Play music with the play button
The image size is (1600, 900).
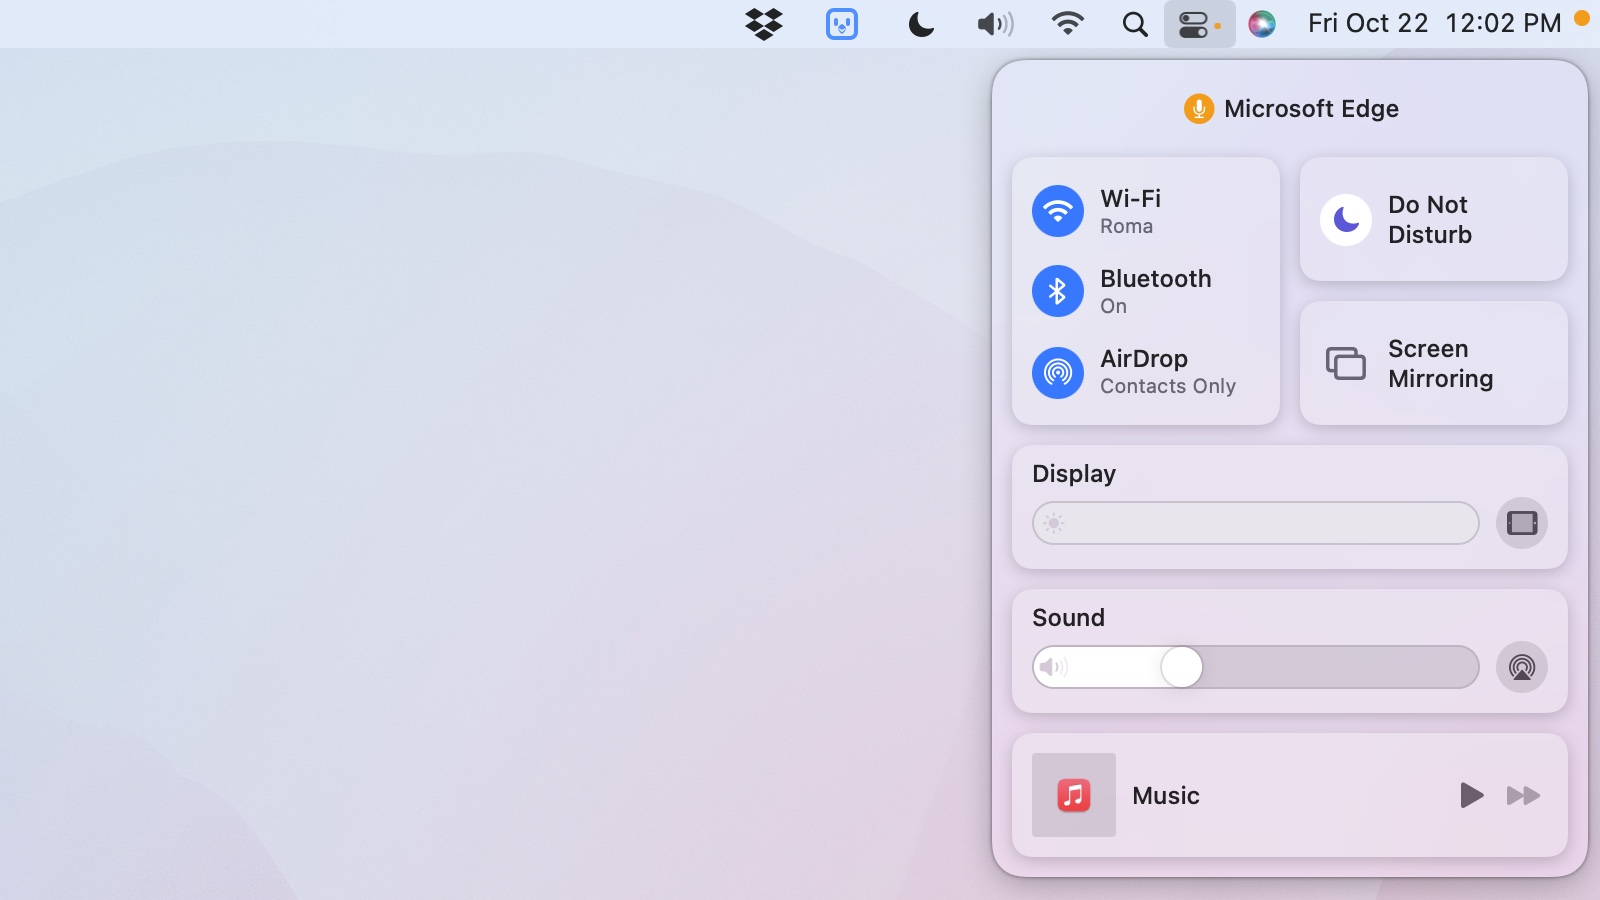[x=1471, y=795]
